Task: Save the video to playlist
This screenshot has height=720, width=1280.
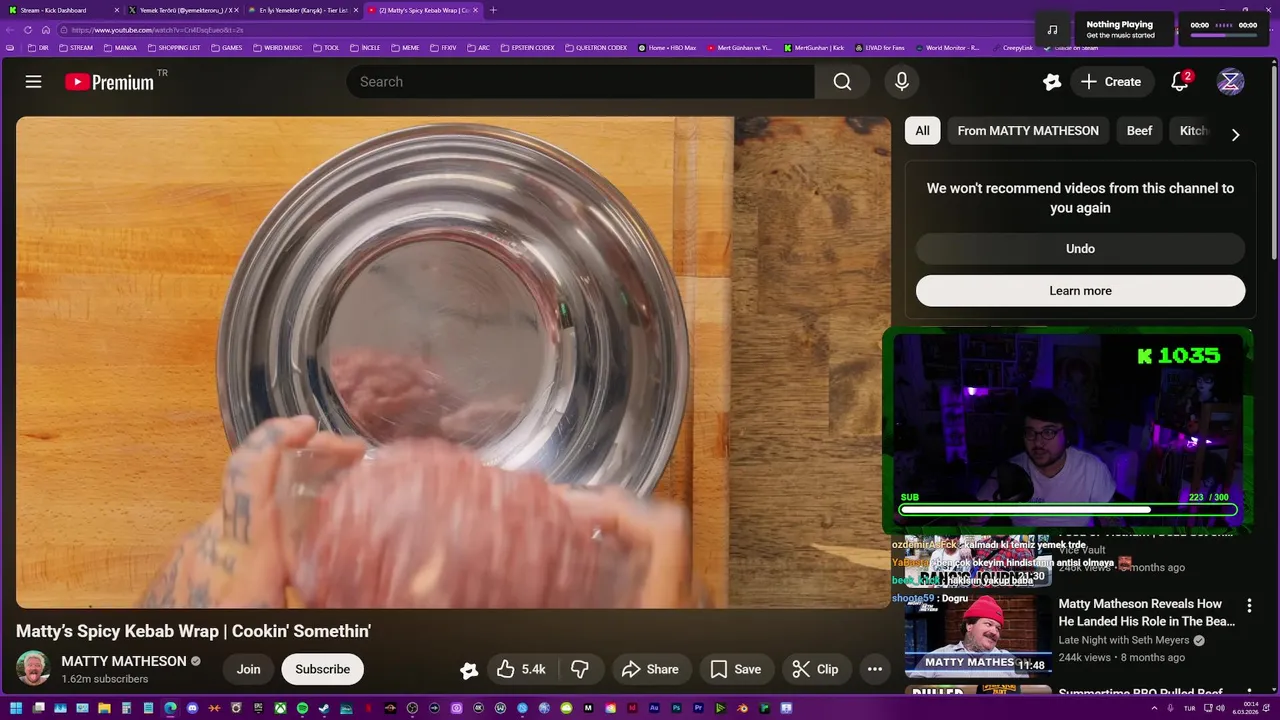Action: 736,669
